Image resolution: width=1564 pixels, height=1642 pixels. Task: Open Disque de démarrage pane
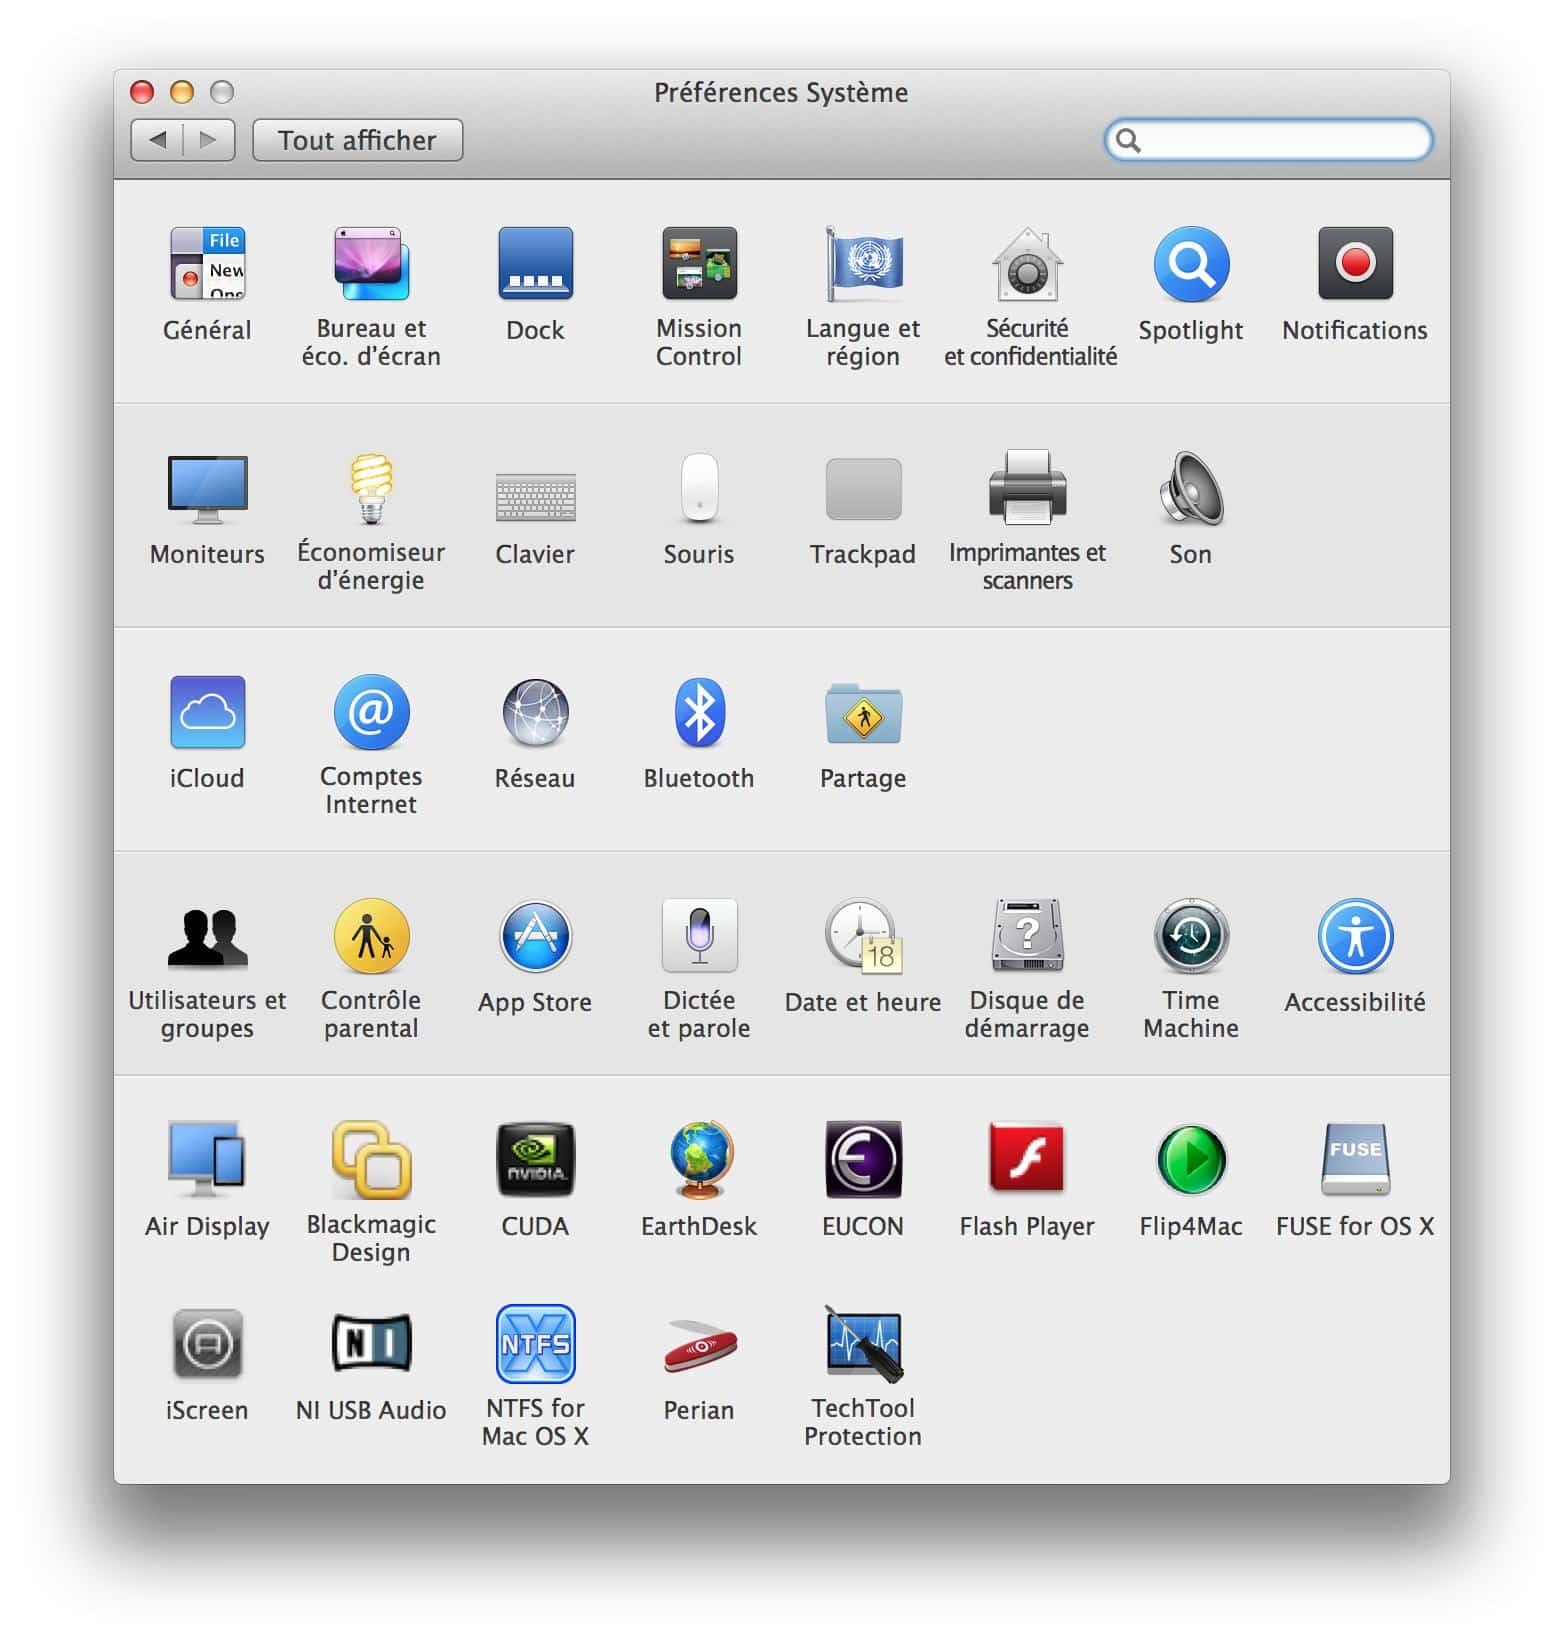point(1027,937)
